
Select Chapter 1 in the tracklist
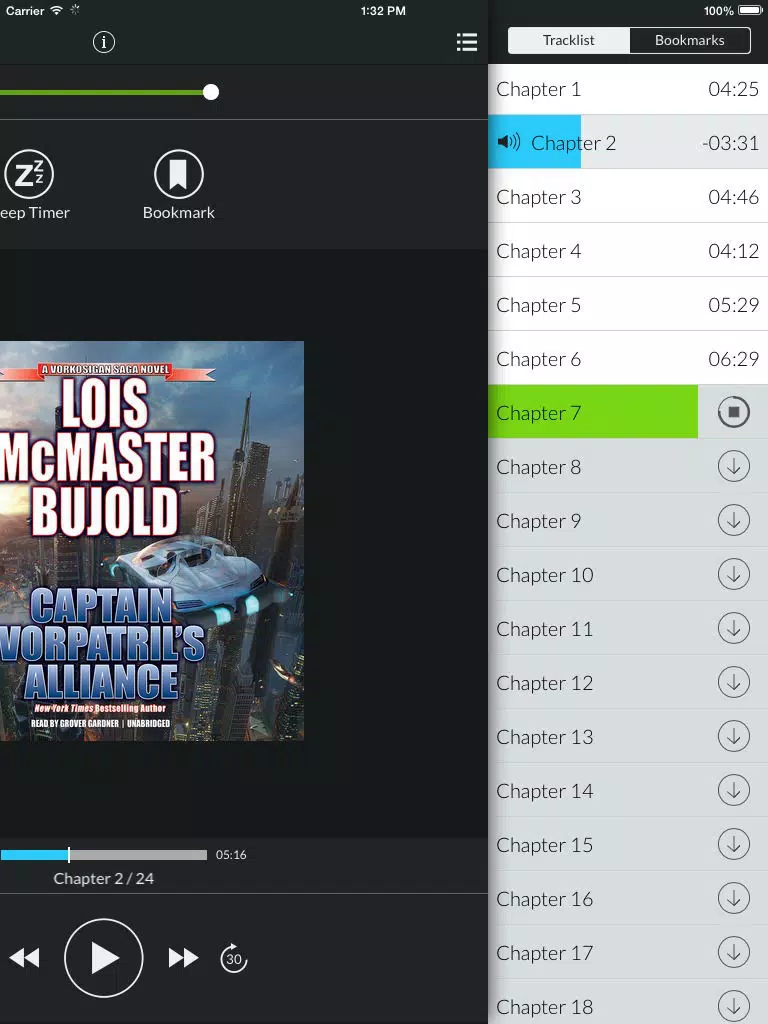[628, 89]
